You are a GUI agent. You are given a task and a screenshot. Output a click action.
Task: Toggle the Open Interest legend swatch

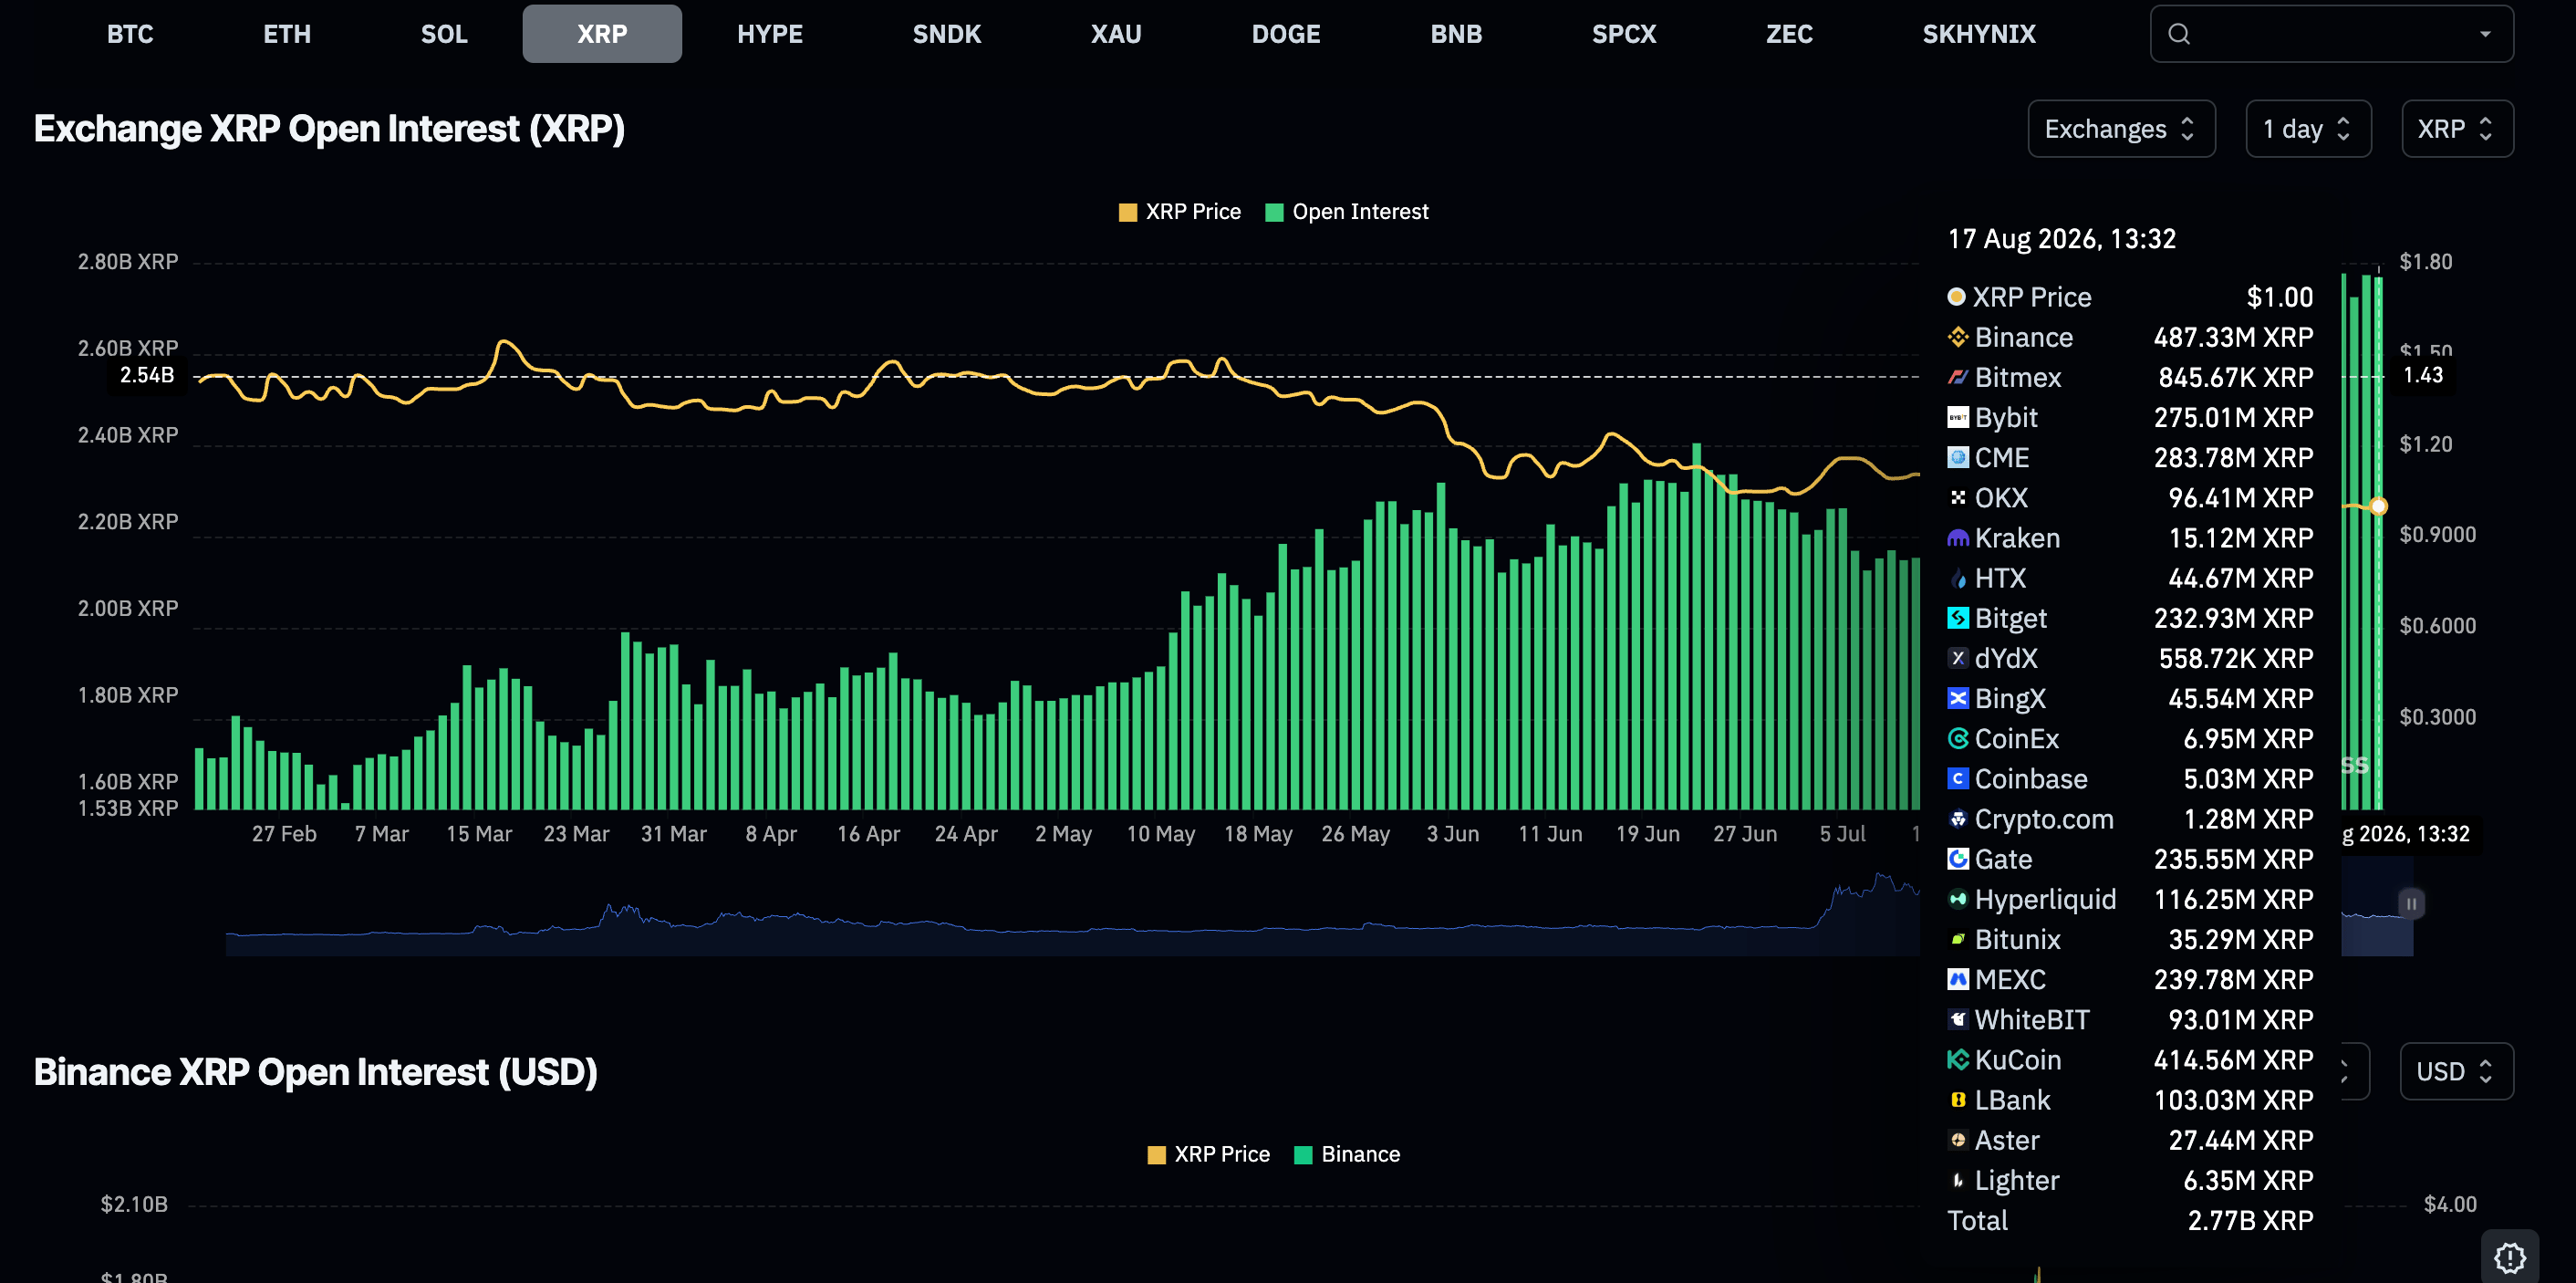click(1274, 212)
